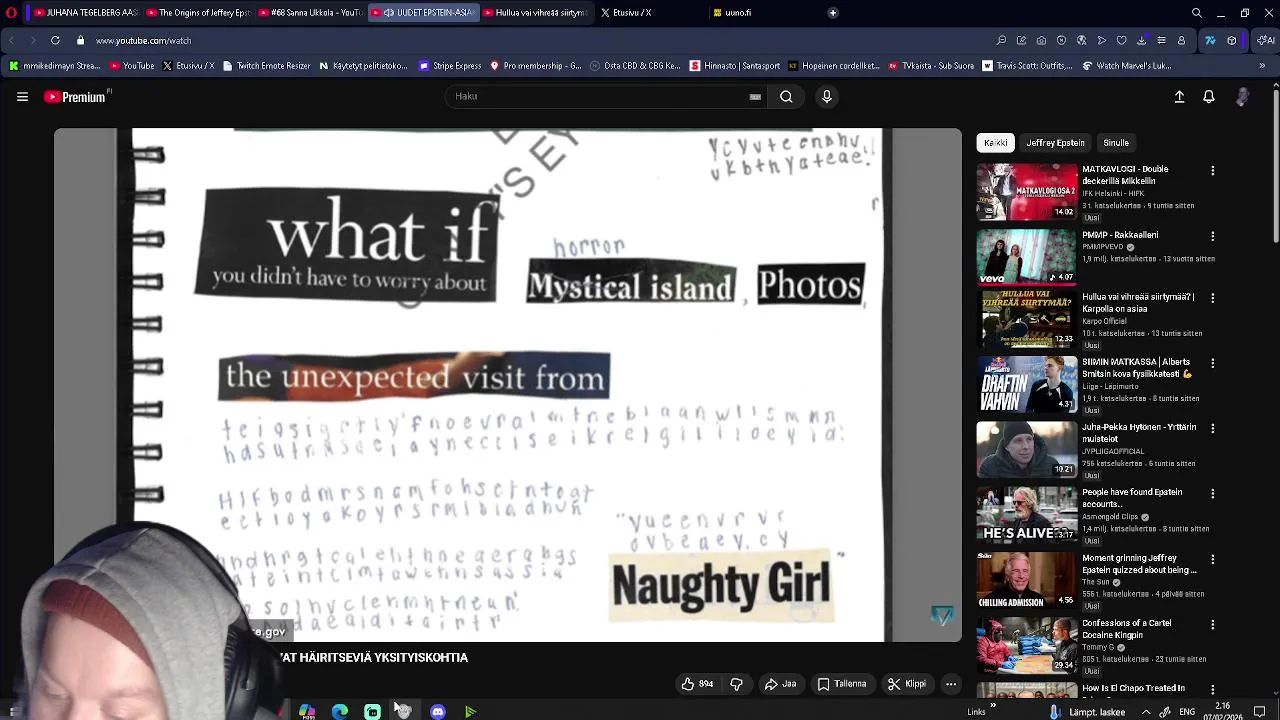Start voice search with the microphone
1280x720 pixels.
(826, 97)
